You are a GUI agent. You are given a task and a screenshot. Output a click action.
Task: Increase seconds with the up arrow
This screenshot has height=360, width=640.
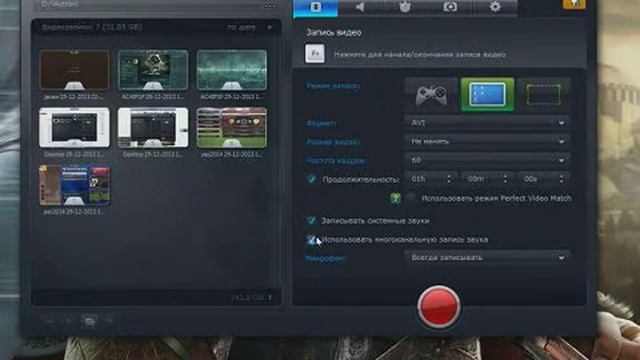coord(562,176)
